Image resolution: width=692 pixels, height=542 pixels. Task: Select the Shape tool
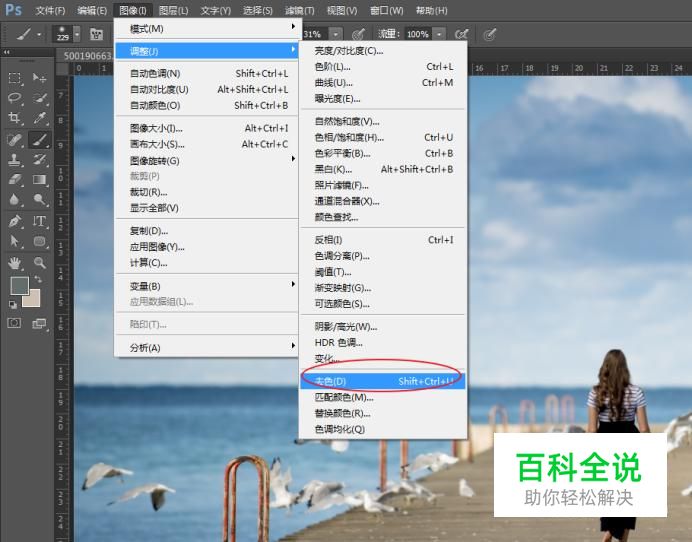39,241
